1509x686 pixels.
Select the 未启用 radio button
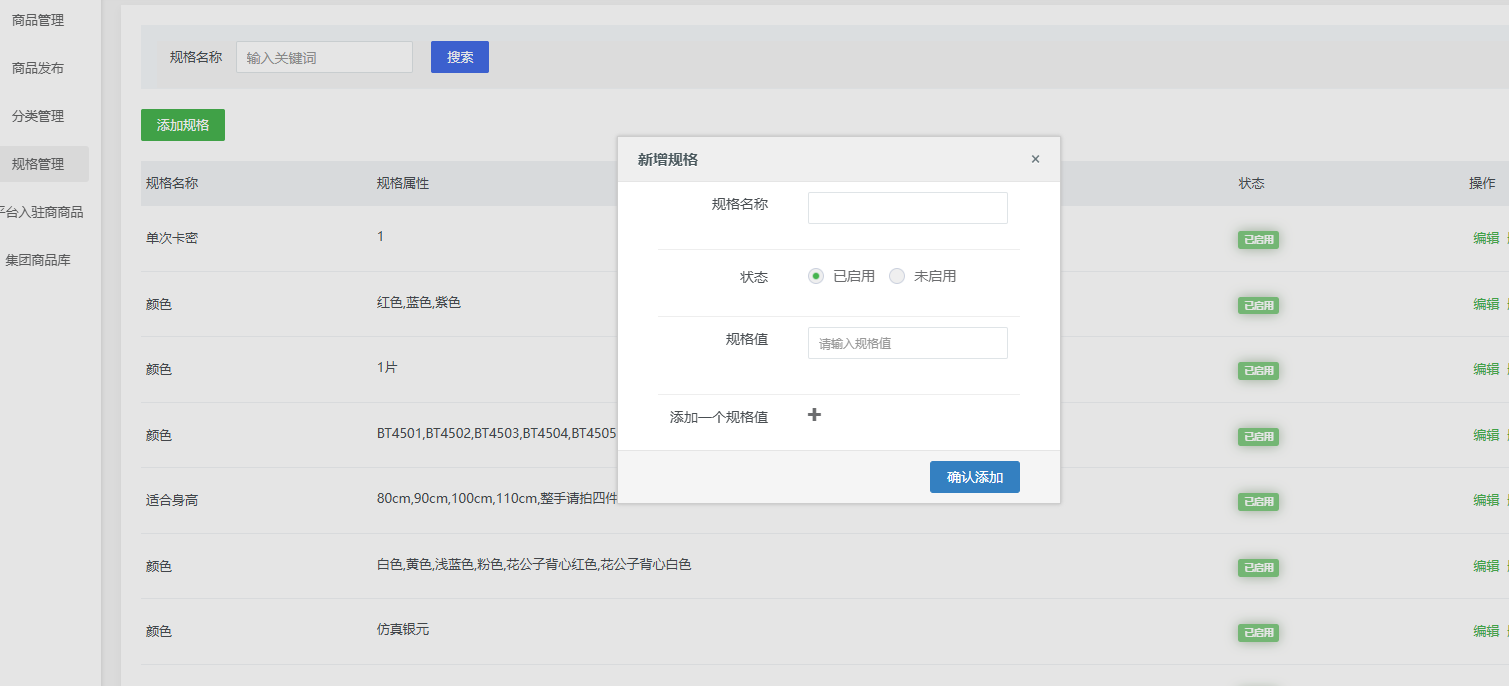click(x=897, y=276)
